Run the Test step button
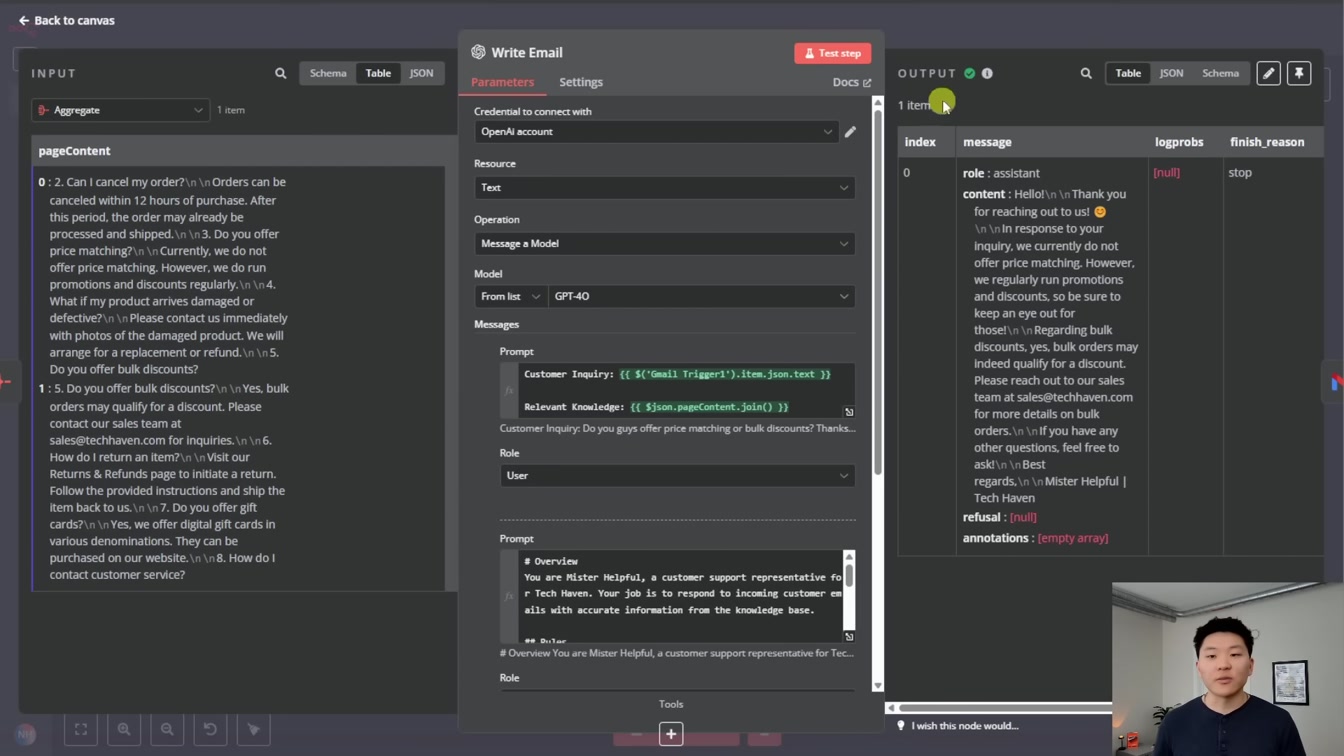 coord(833,53)
